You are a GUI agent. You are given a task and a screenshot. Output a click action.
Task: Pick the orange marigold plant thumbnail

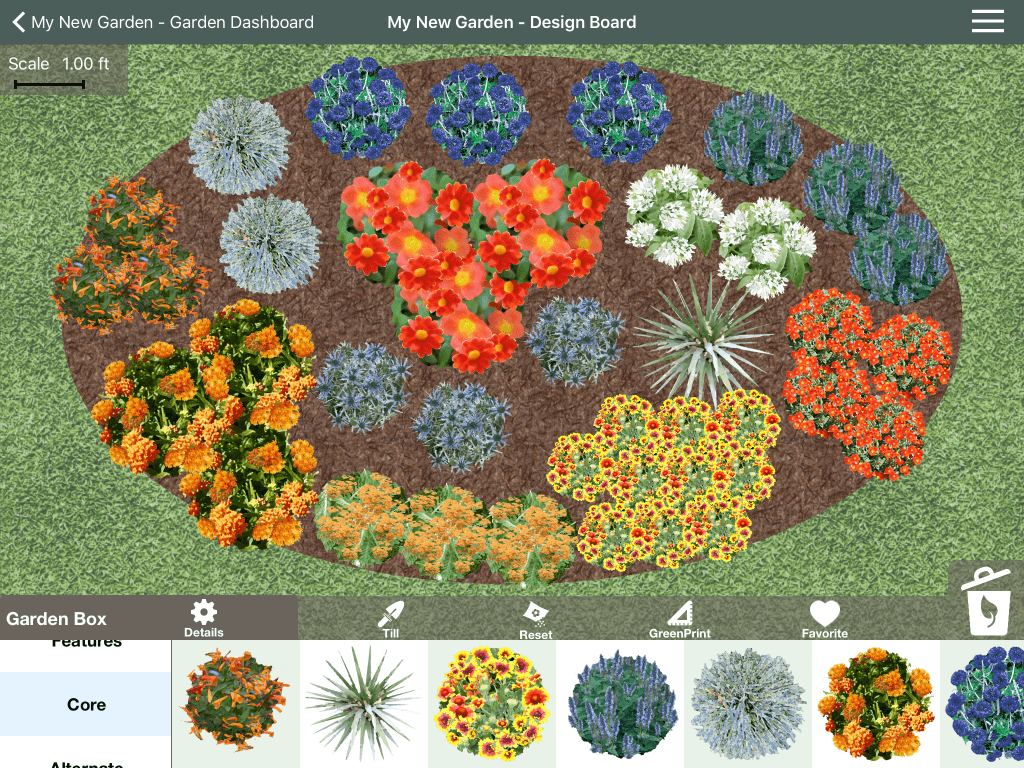pos(876,704)
